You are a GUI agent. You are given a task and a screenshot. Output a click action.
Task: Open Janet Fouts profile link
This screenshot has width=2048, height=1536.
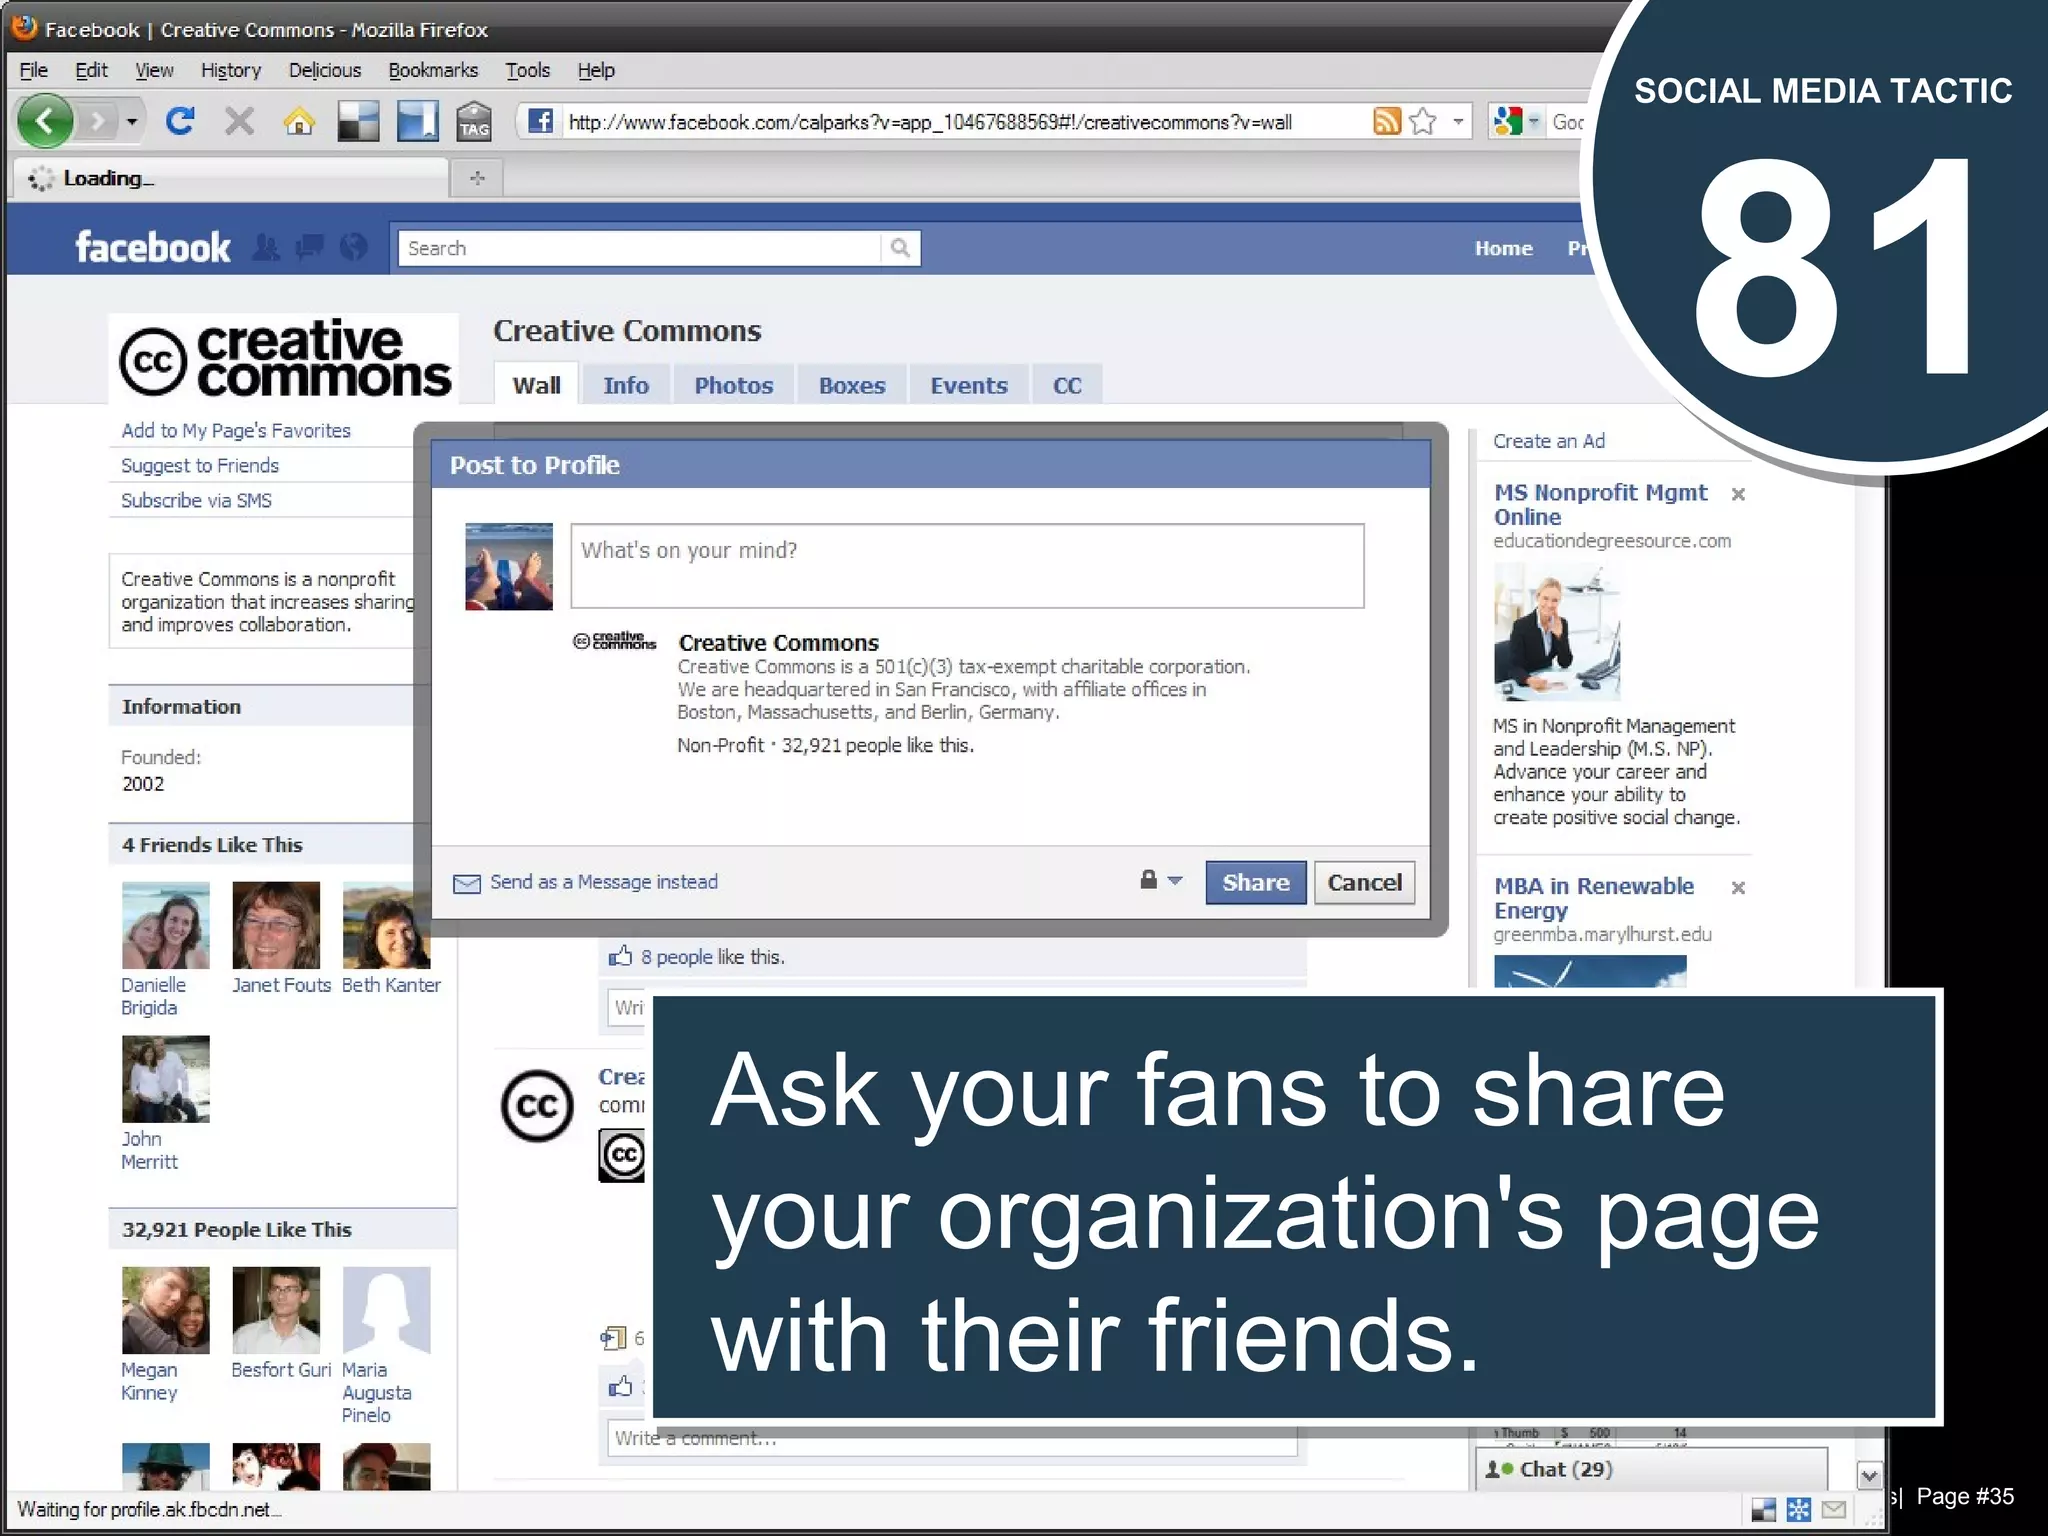point(281,985)
